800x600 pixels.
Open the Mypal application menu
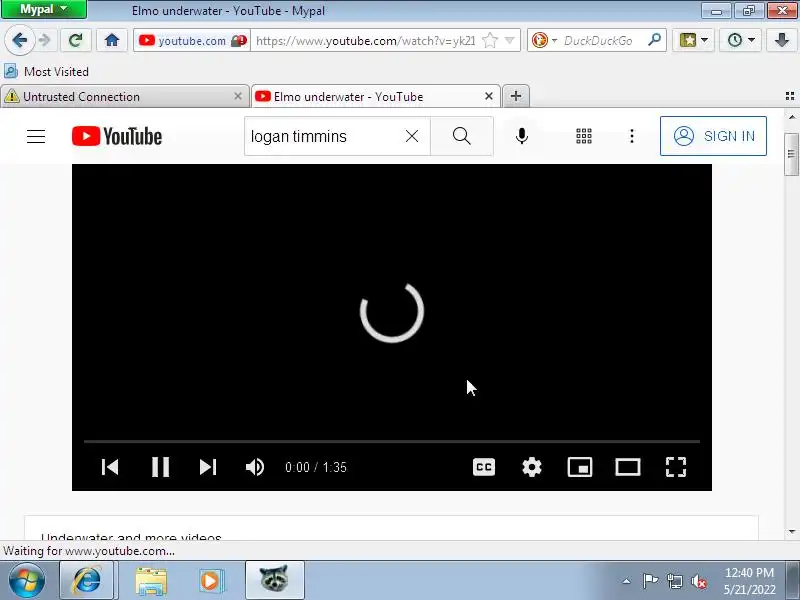[43, 9]
